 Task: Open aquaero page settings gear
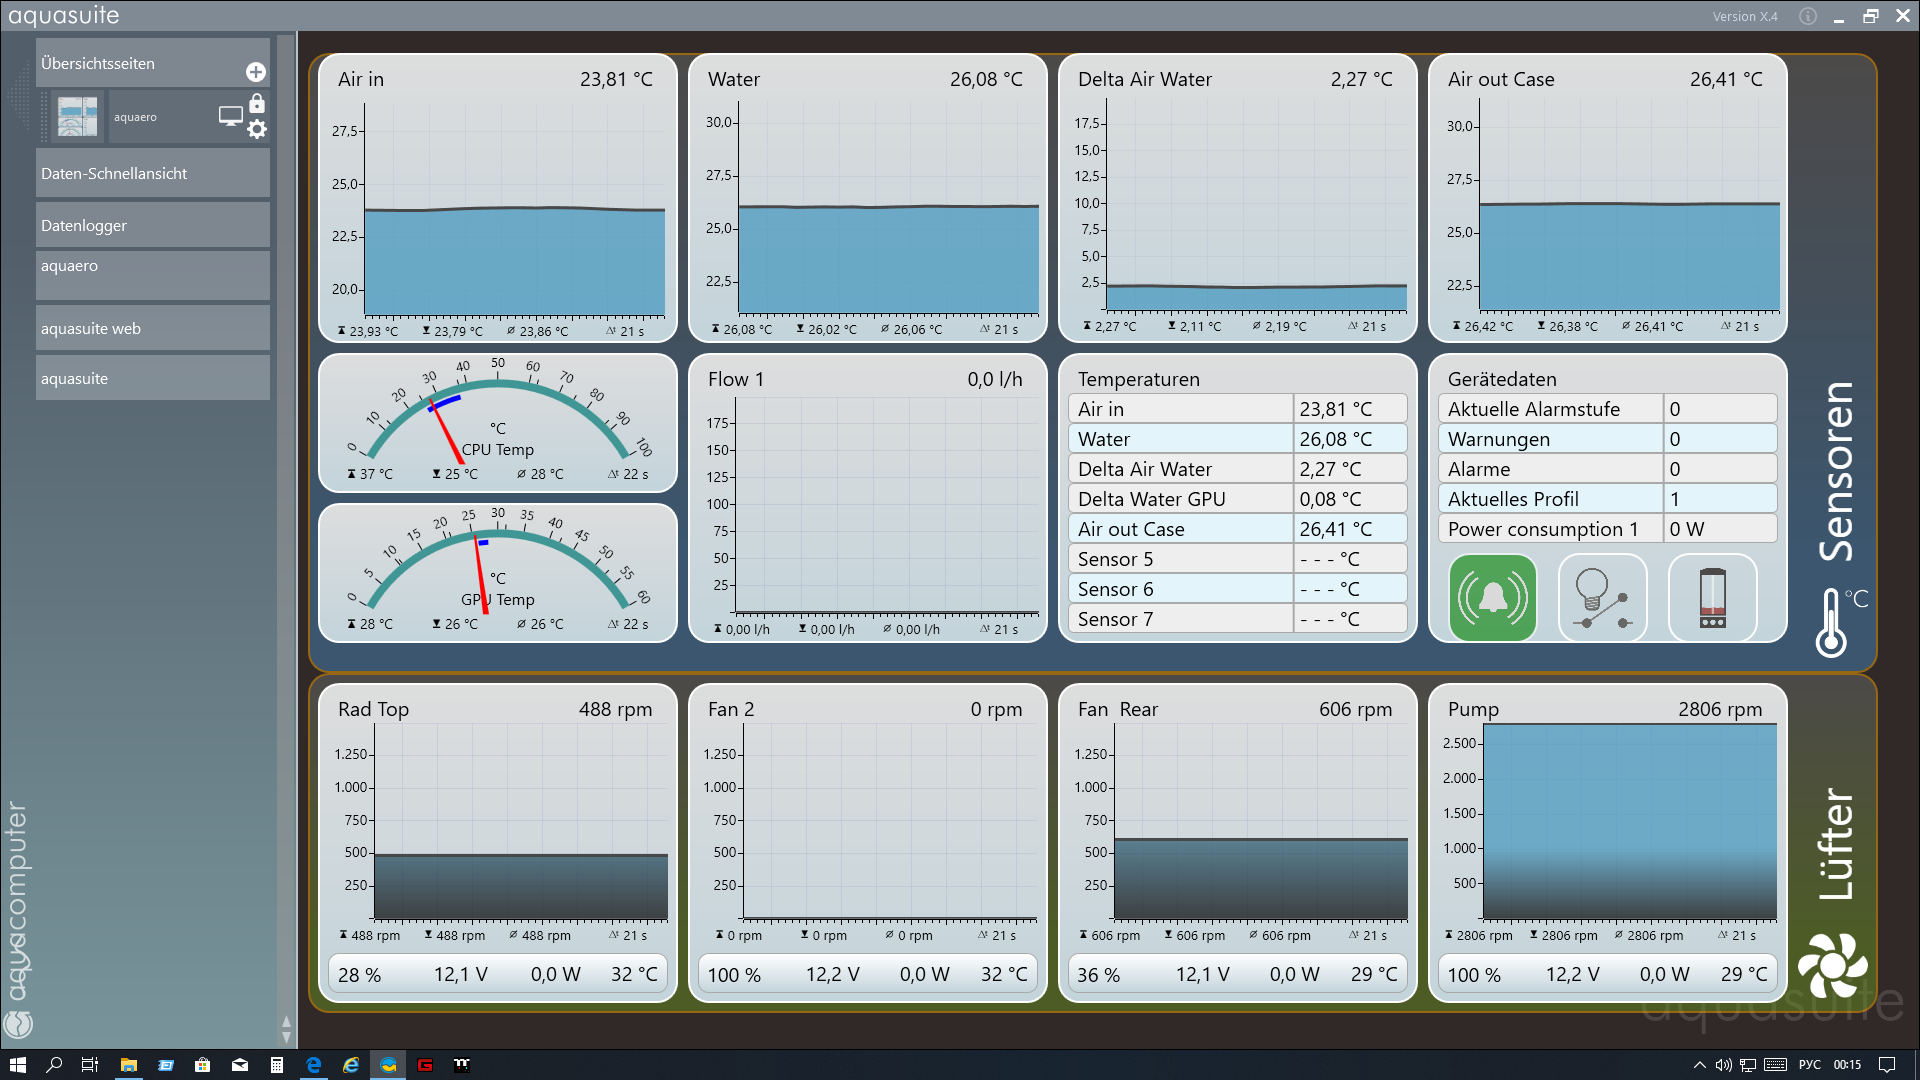point(257,129)
